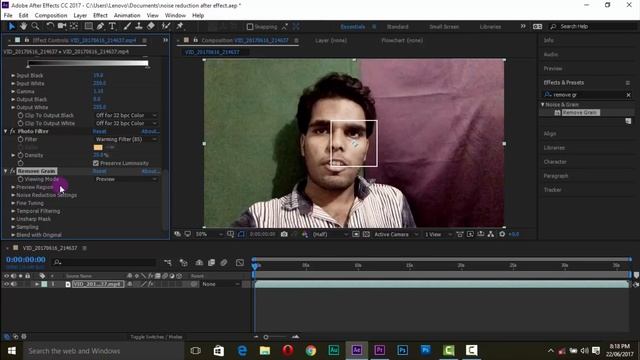Screen dimensions: 640x360
Task: Open the Active Camera view dropdown
Action: [396, 234]
